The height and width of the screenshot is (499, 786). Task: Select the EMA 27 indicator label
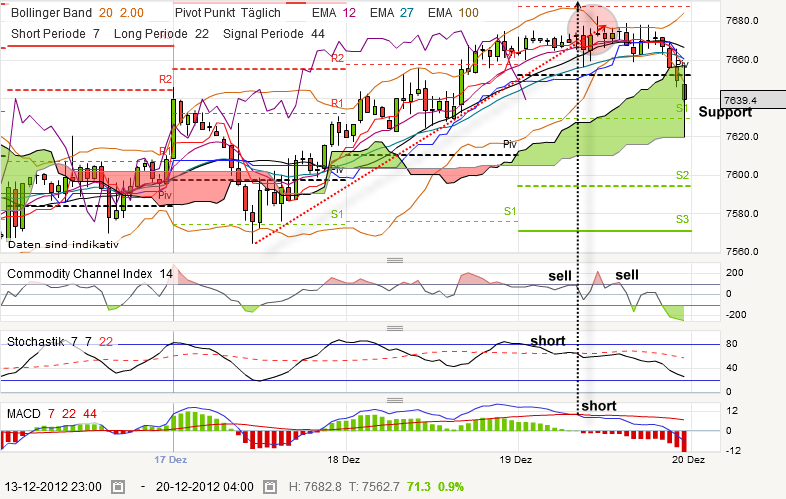pyautogui.click(x=391, y=13)
